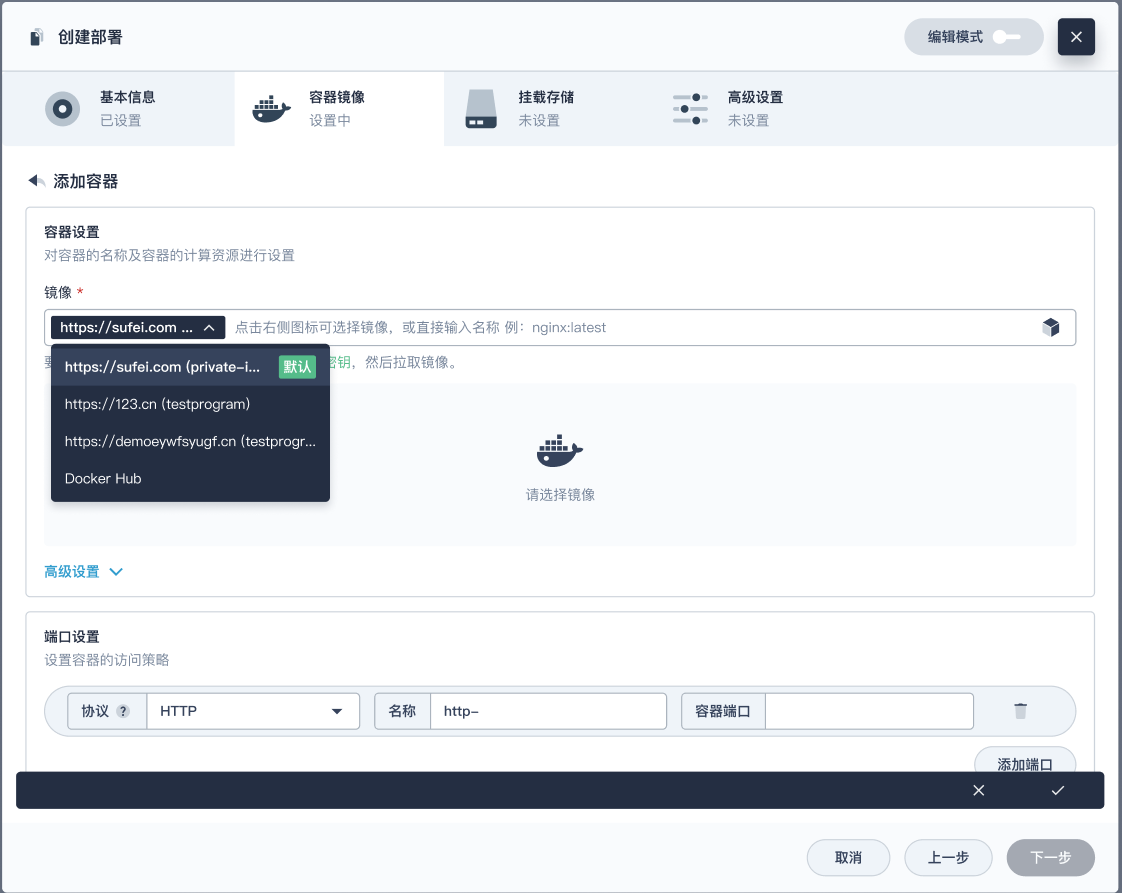Delete the port row with trash icon
Screen dimensions: 1122x893
pos(1020,711)
